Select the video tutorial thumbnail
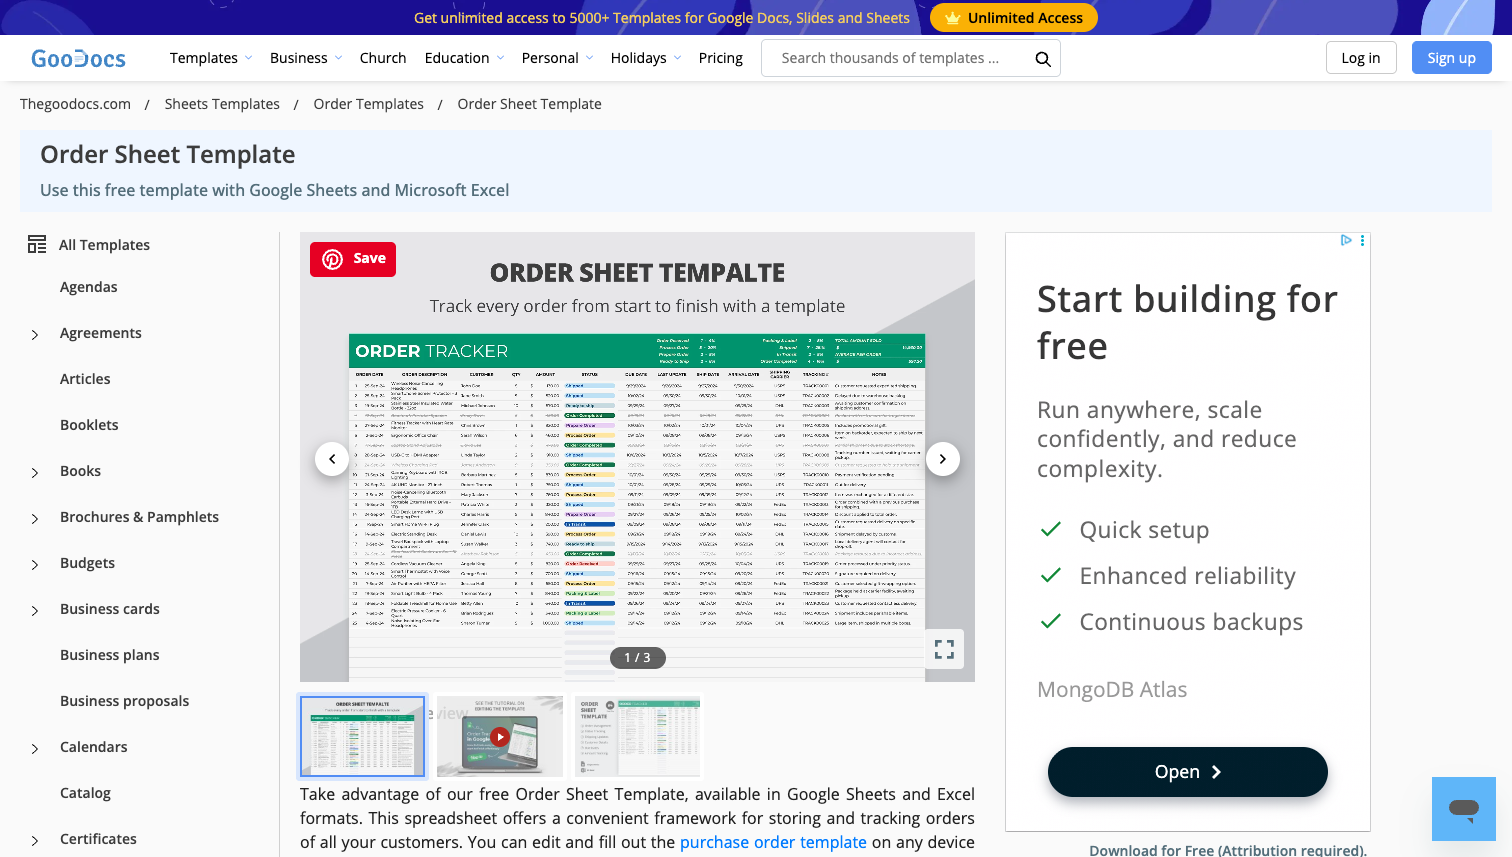Screen dimensions: 1512x857 click(x=500, y=737)
